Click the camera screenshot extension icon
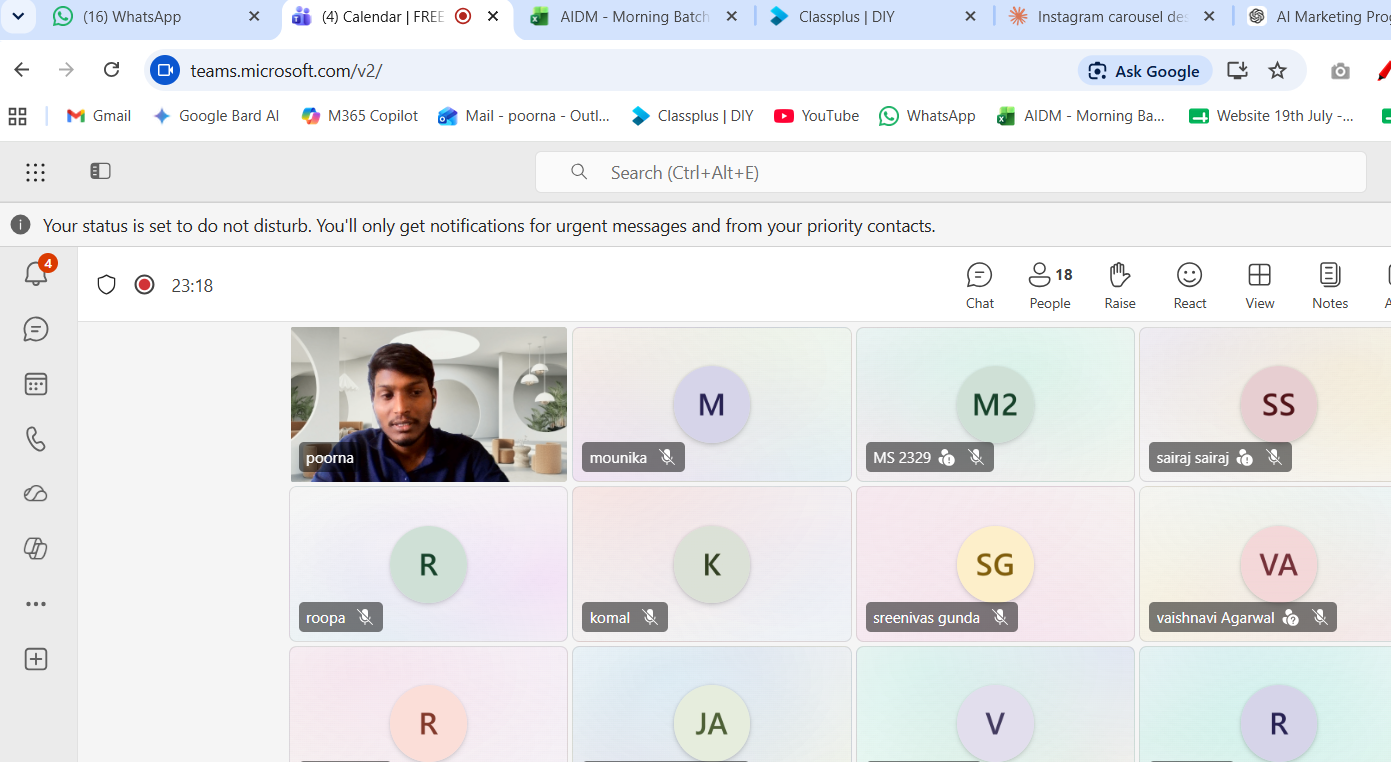Screen dimensions: 1391x762 click(1340, 71)
